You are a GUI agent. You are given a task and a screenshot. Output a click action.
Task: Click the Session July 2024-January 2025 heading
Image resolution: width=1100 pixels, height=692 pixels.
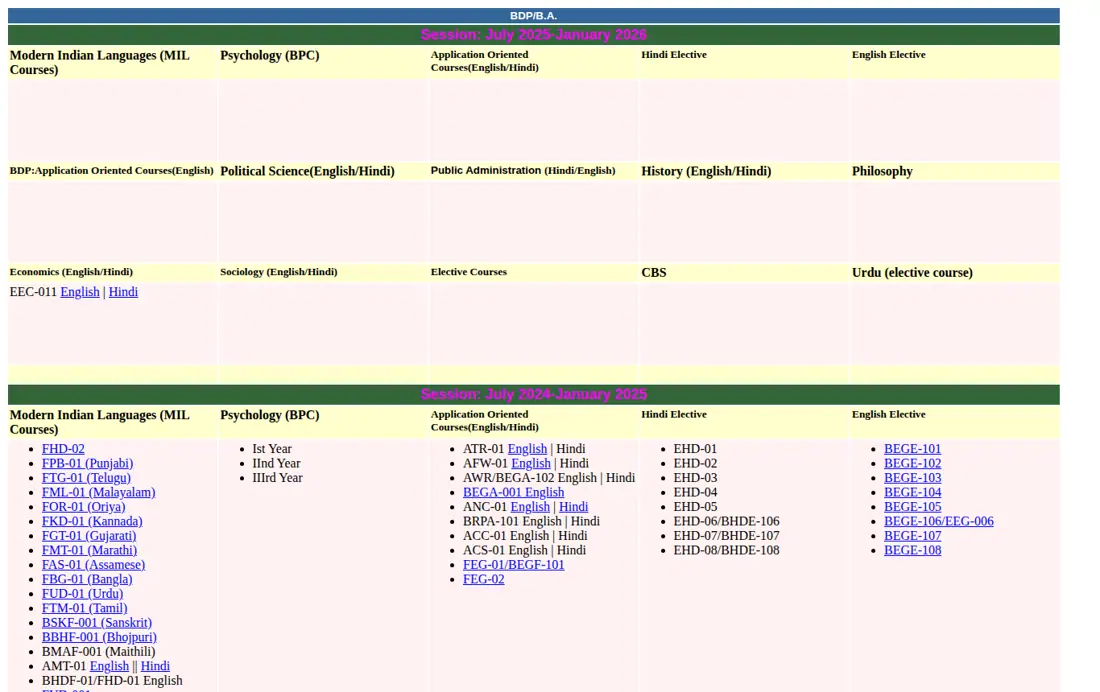(534, 394)
